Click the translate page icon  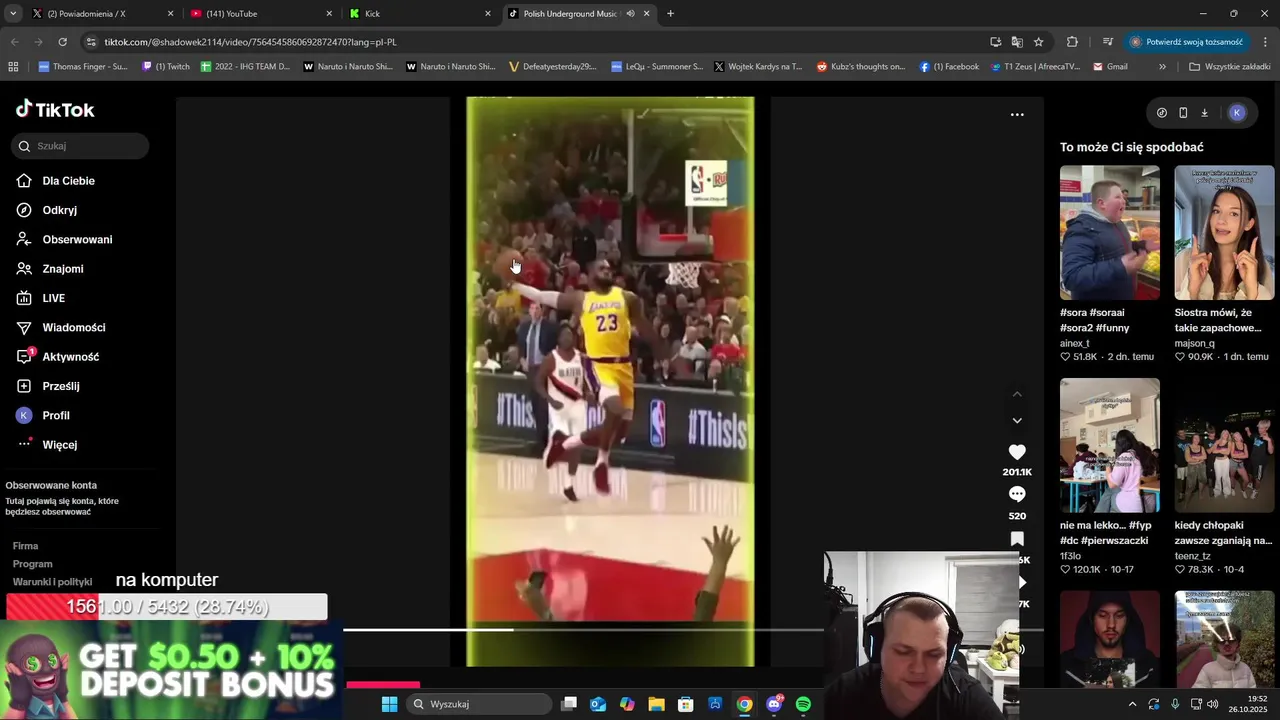(1017, 42)
